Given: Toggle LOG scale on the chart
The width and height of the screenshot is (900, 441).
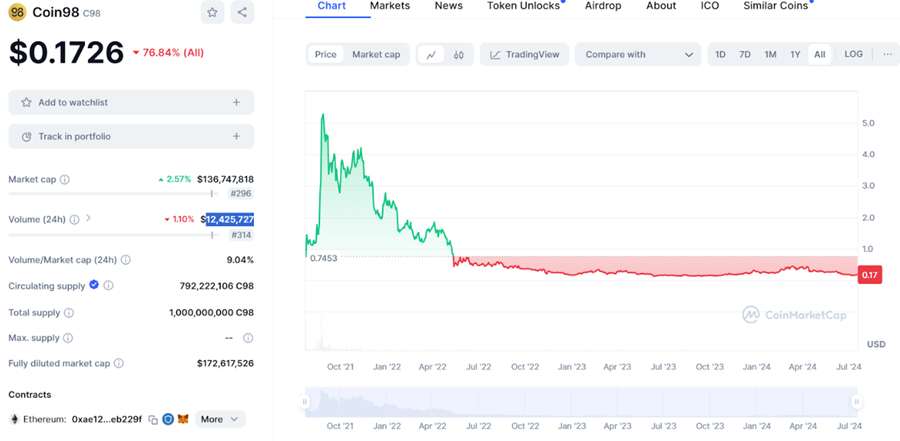Looking at the screenshot, I should pyautogui.click(x=853, y=54).
